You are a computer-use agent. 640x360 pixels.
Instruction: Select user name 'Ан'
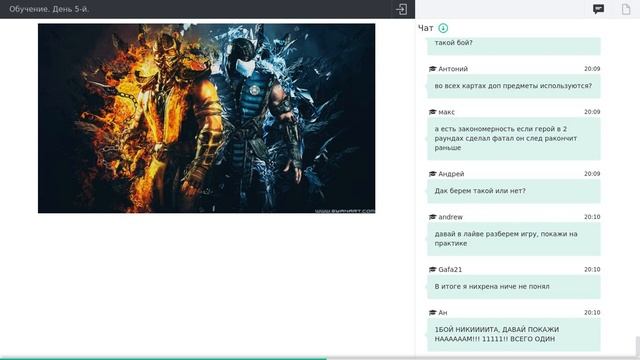443,313
